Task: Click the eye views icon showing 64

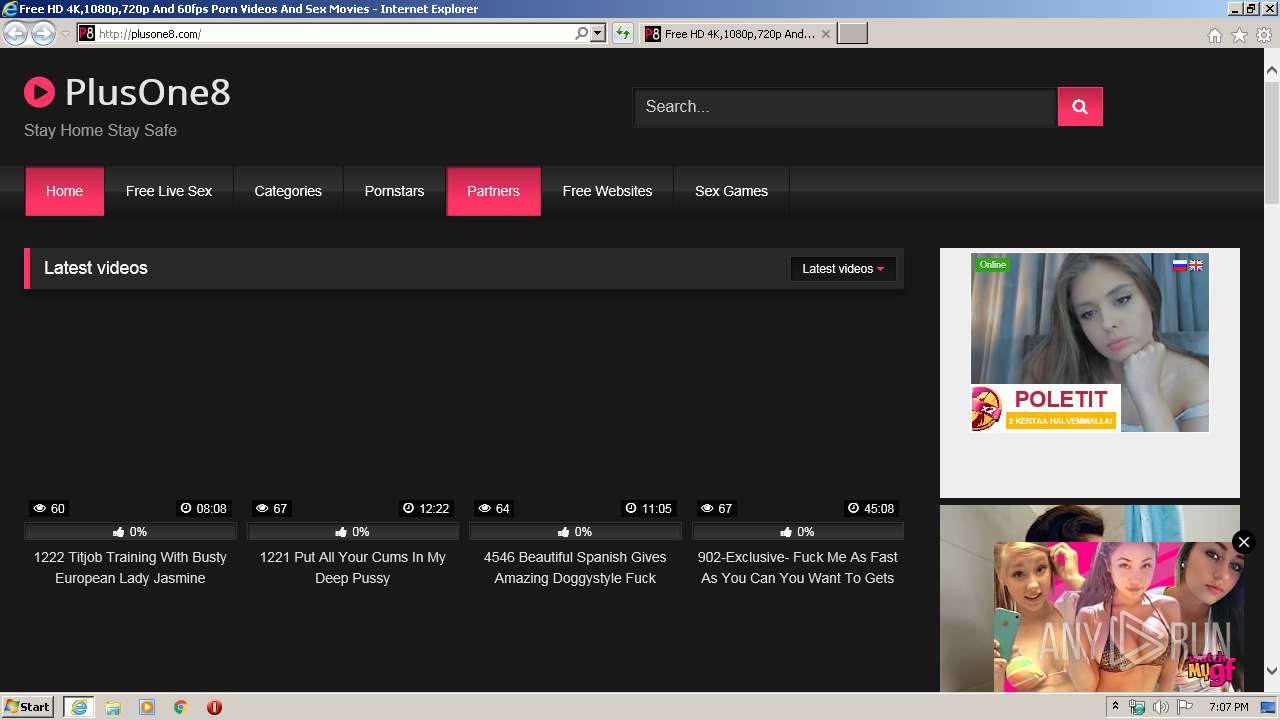Action: [x=485, y=509]
